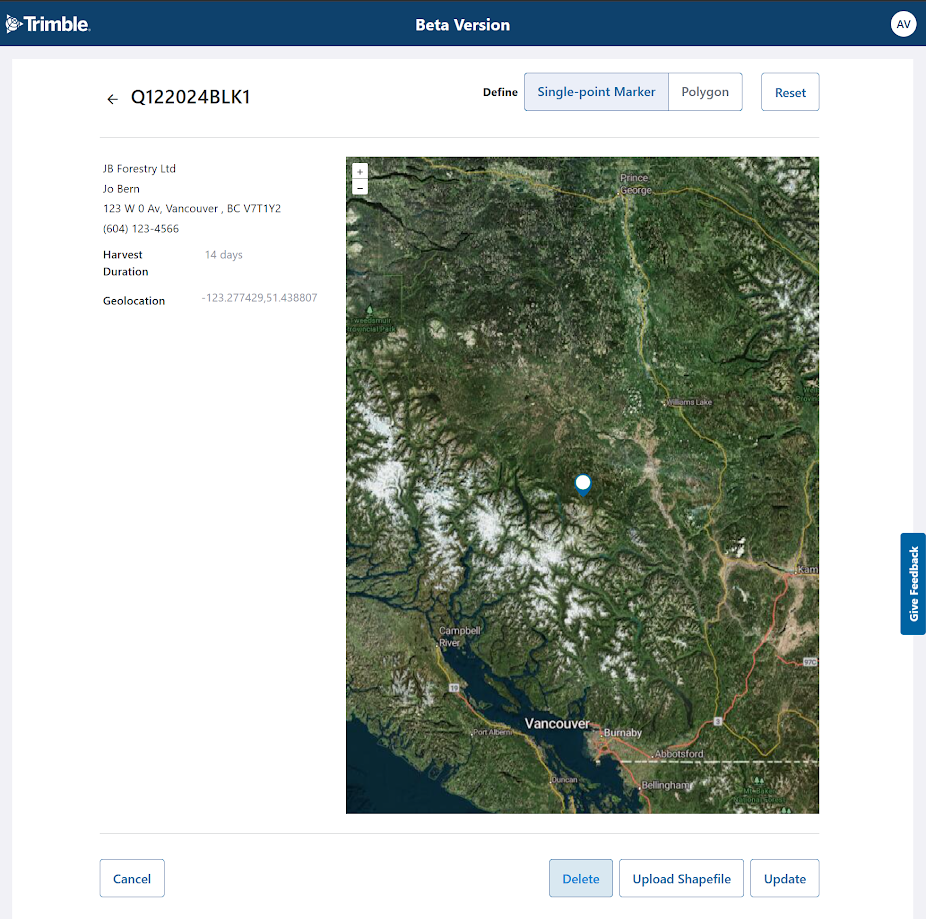The height and width of the screenshot is (919, 926).
Task: Delete the marker definition
Action: point(580,877)
